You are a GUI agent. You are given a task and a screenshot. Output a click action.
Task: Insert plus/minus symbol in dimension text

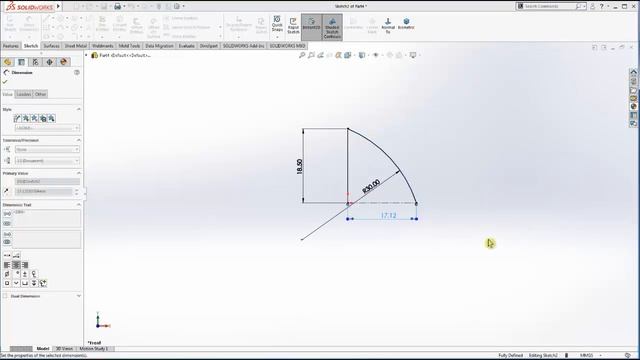25,274
